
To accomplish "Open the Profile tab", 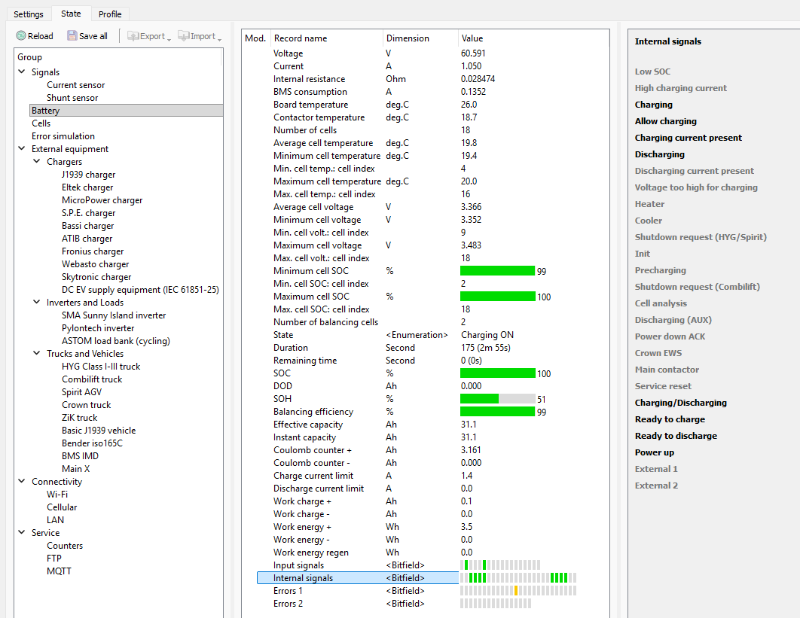I will point(110,14).
